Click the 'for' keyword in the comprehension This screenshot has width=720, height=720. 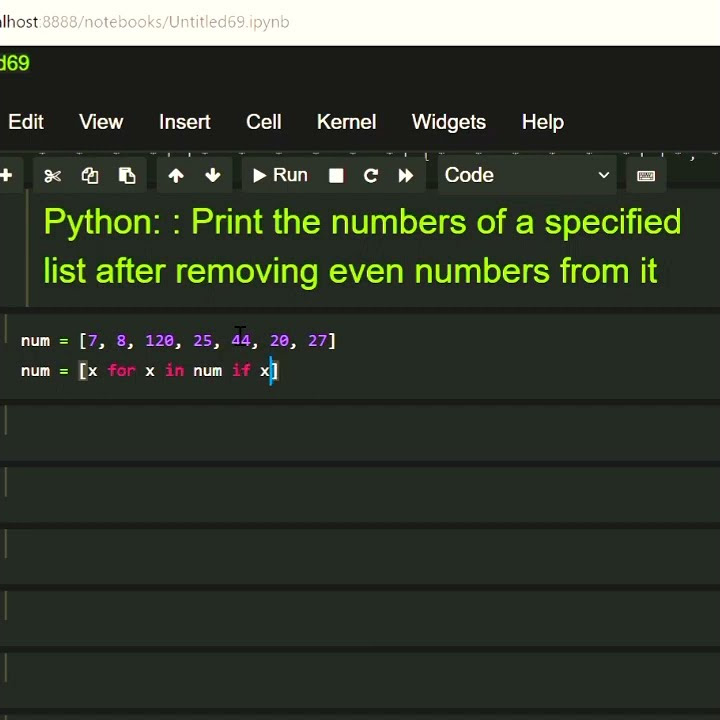tap(121, 370)
